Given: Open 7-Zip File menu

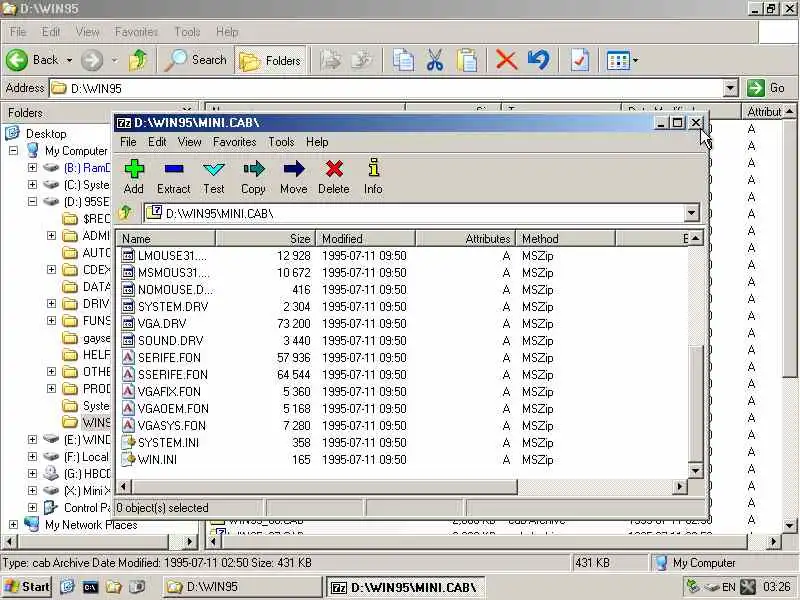Looking at the screenshot, I should coord(128,142).
